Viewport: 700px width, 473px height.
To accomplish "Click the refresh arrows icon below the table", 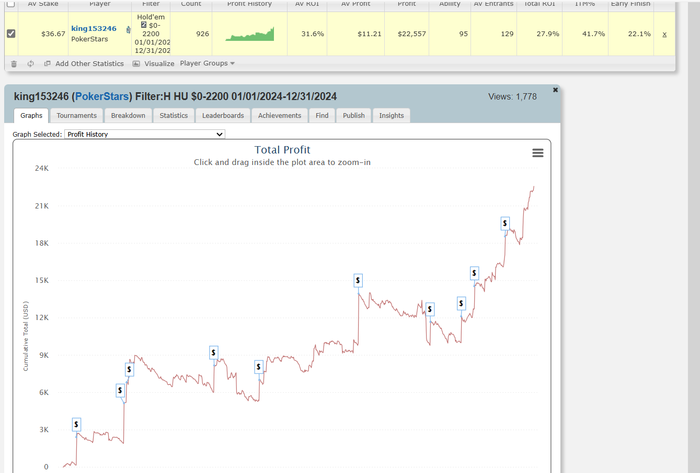I will pos(30,64).
